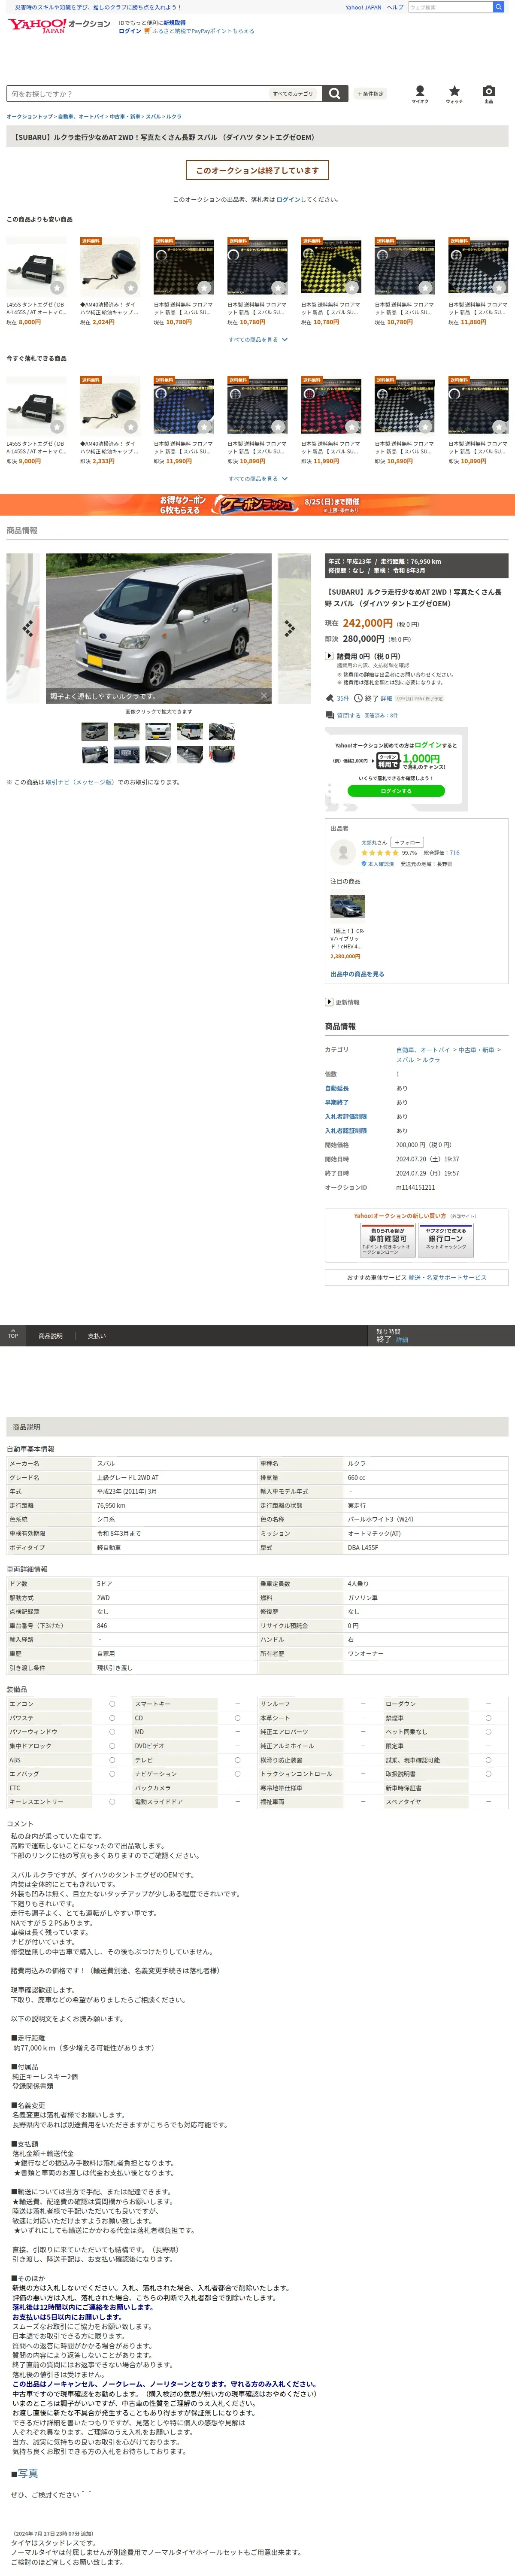
Task: Click the 更新情報 arrow icon
Action: (329, 1001)
